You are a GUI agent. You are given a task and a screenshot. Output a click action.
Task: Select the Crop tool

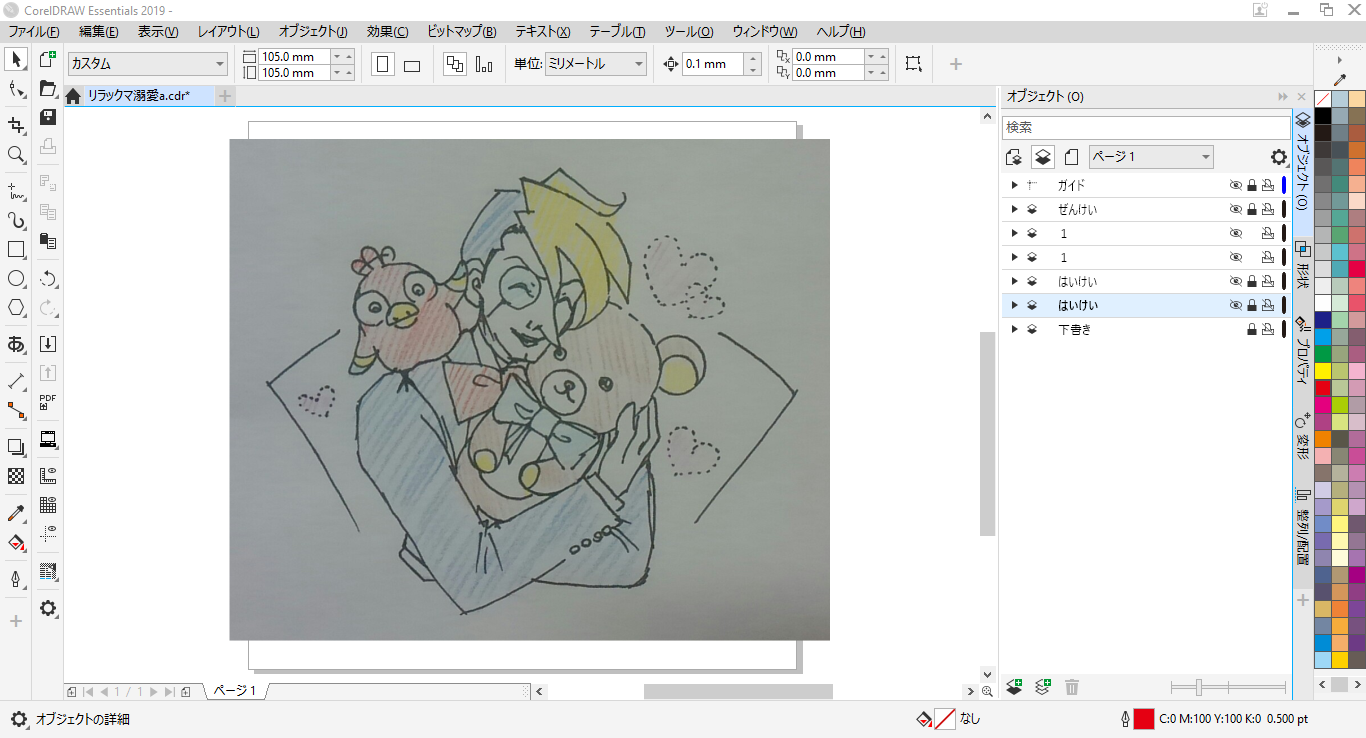(16, 124)
